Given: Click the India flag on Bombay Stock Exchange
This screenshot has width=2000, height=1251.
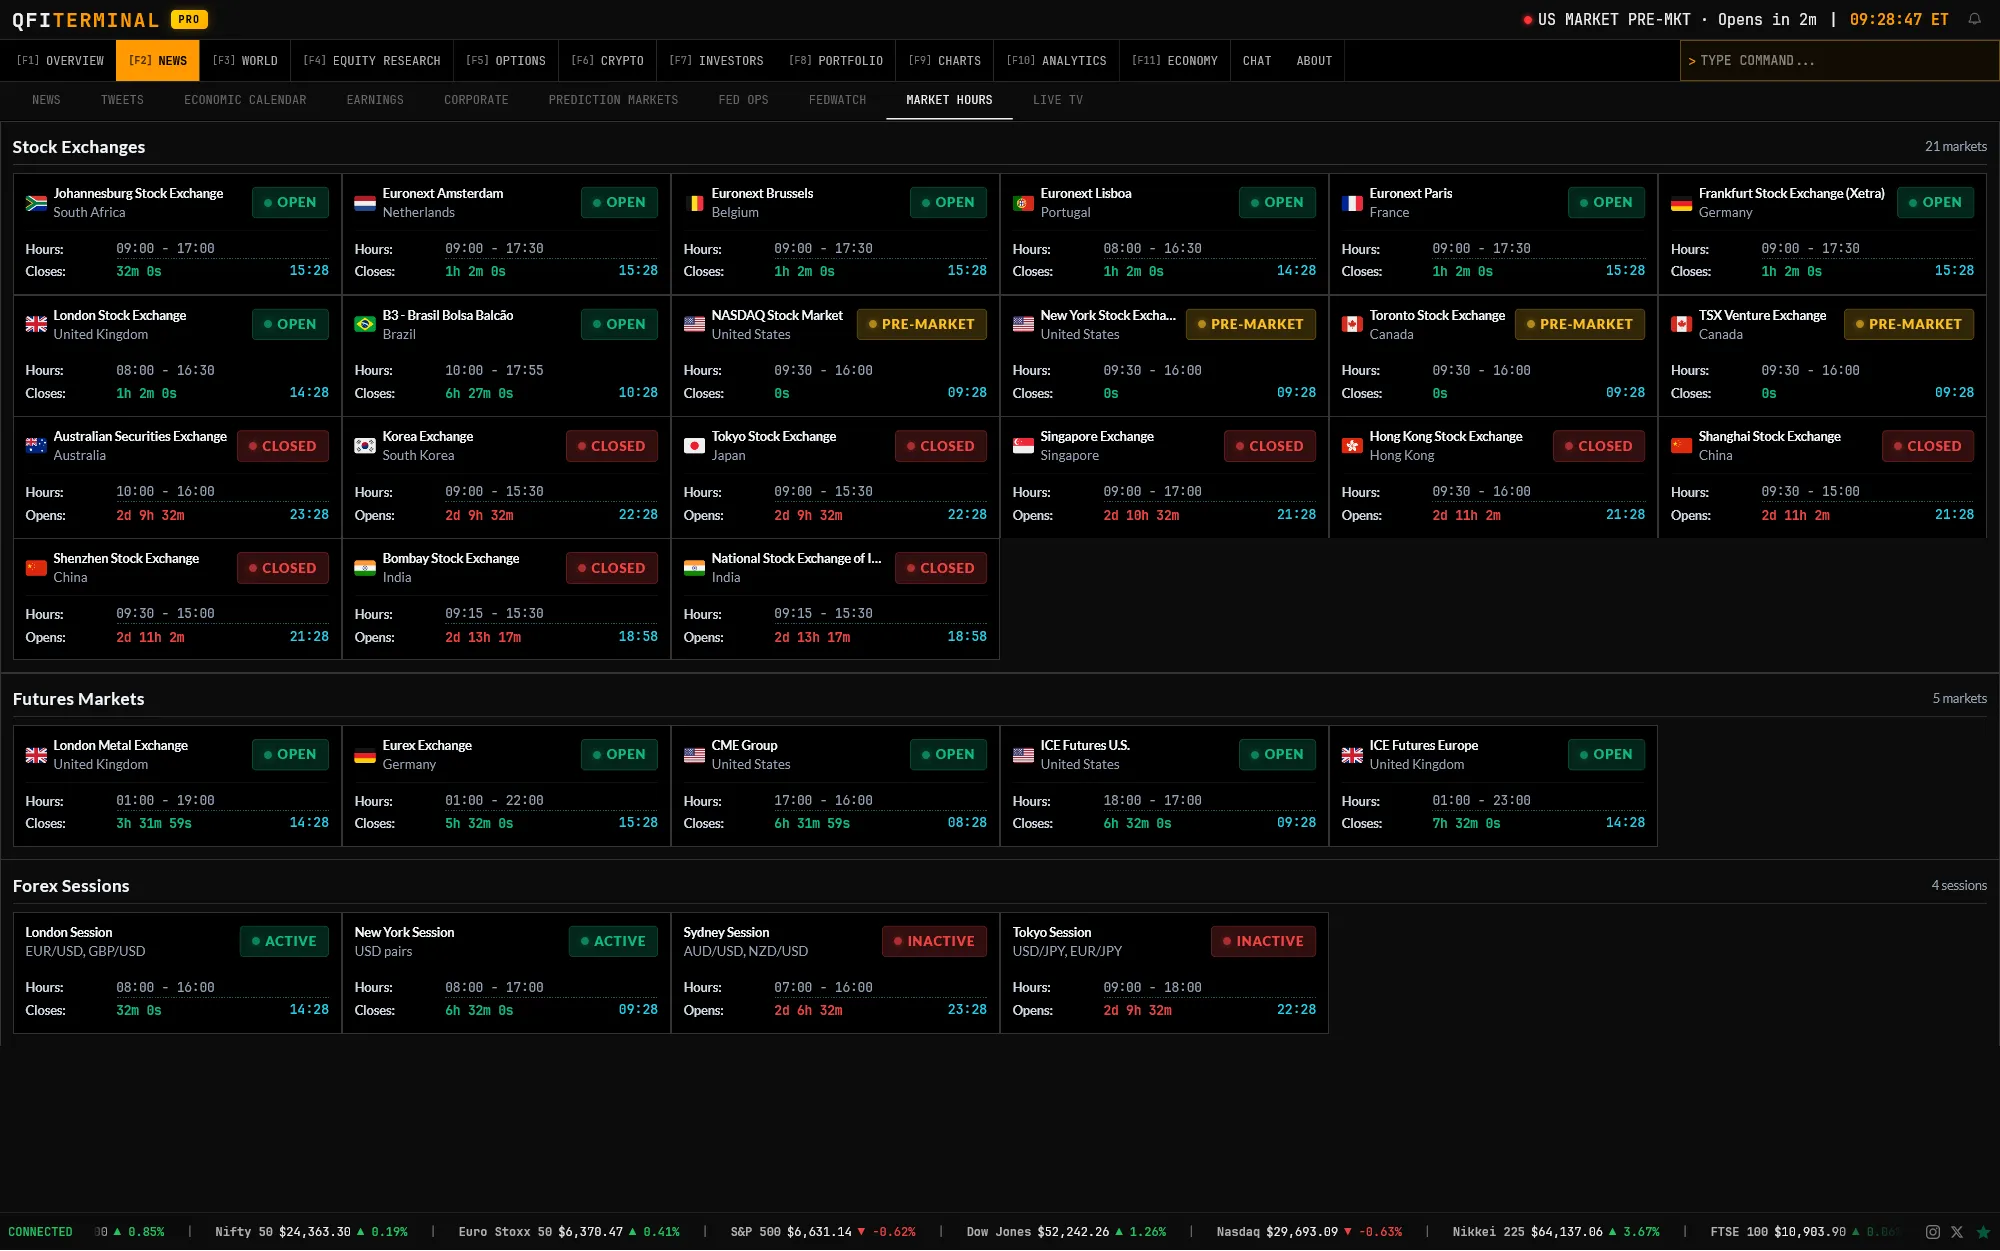Looking at the screenshot, I should click(365, 568).
